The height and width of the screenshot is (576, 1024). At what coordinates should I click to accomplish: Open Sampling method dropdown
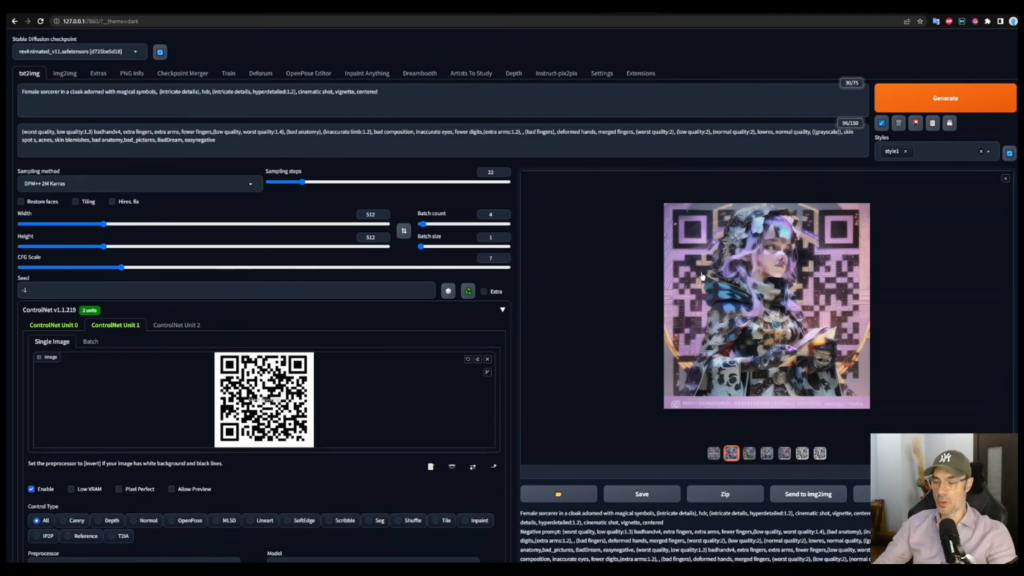140,184
